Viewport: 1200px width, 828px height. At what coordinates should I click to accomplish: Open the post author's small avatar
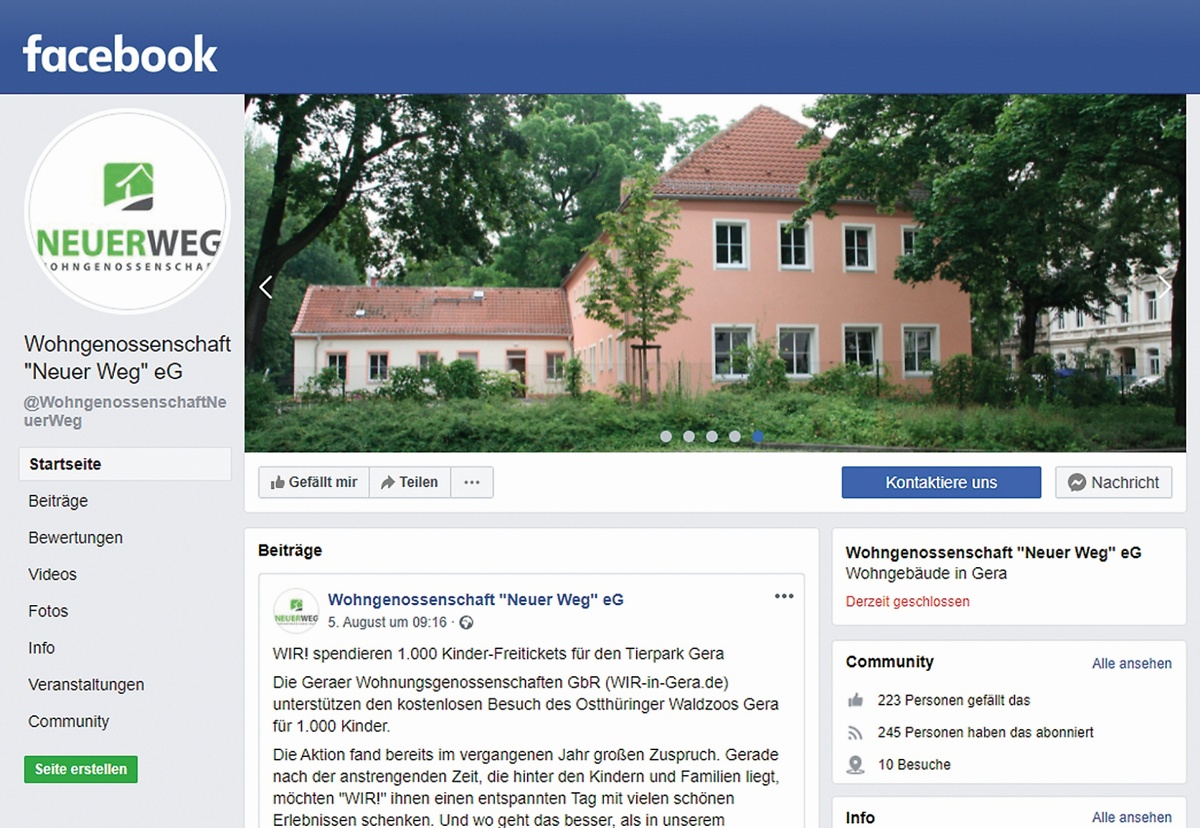click(296, 609)
